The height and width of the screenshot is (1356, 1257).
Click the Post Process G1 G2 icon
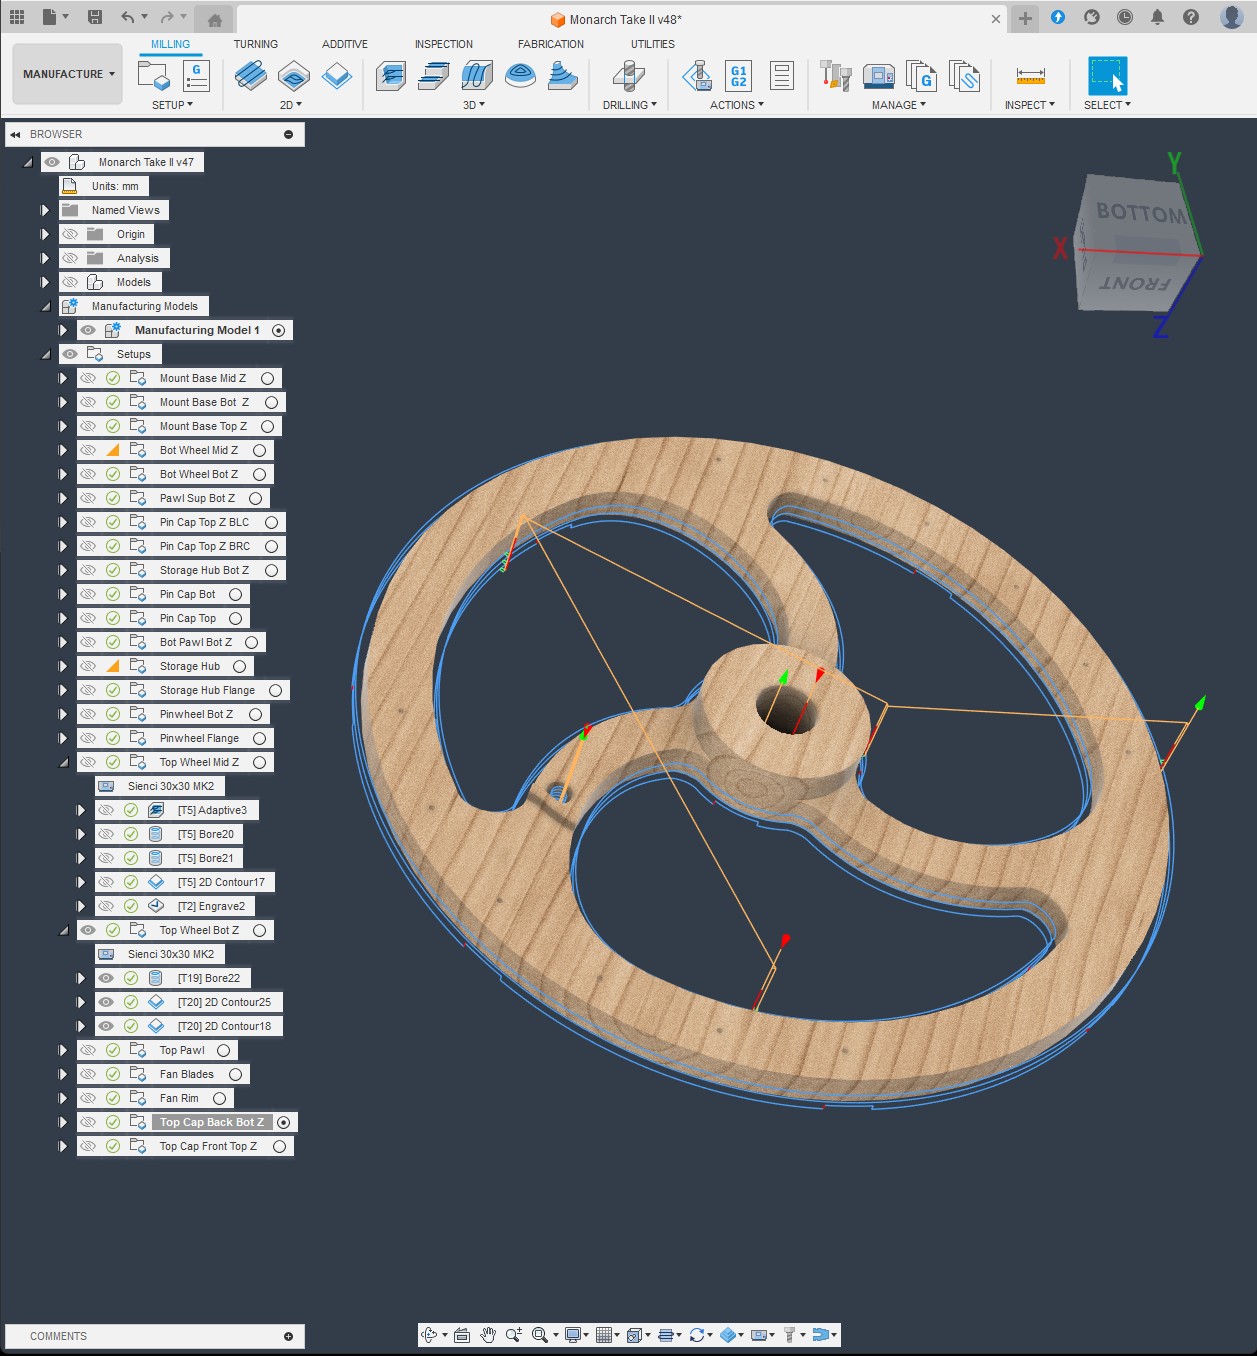(x=738, y=76)
